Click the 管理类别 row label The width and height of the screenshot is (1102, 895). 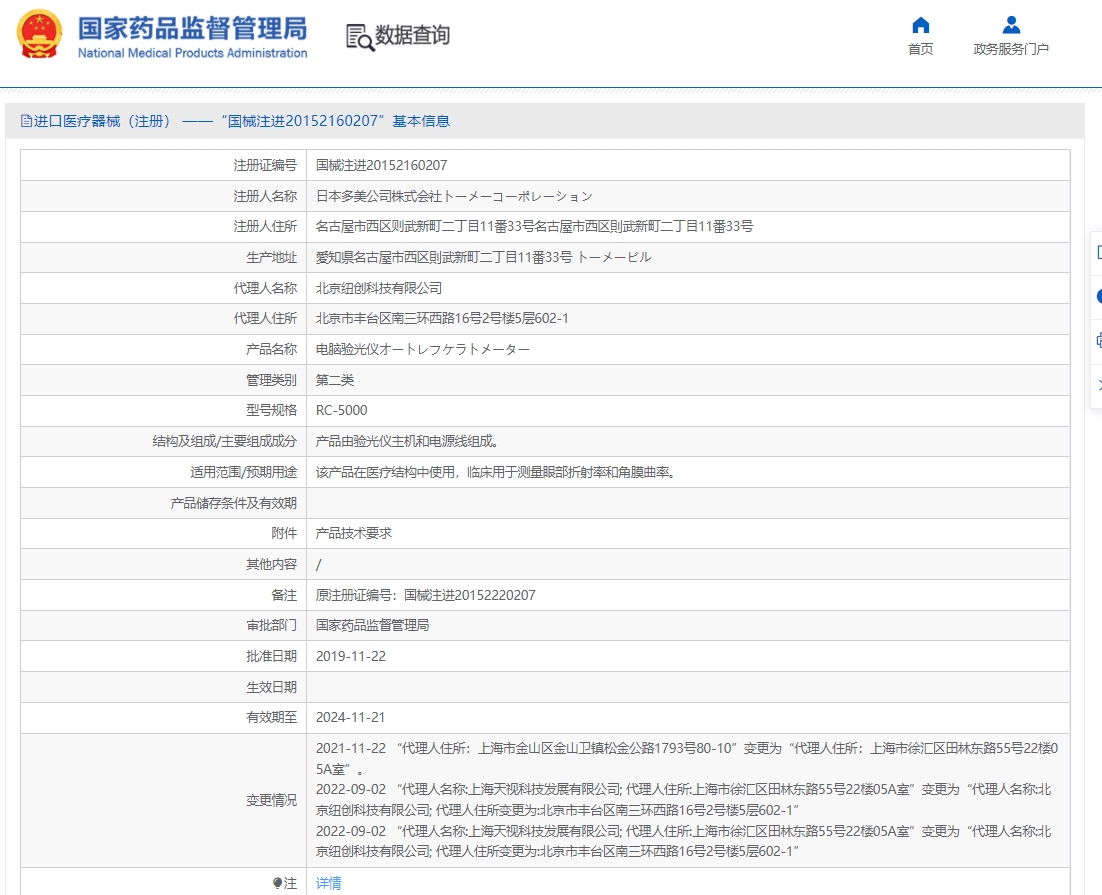(271, 380)
